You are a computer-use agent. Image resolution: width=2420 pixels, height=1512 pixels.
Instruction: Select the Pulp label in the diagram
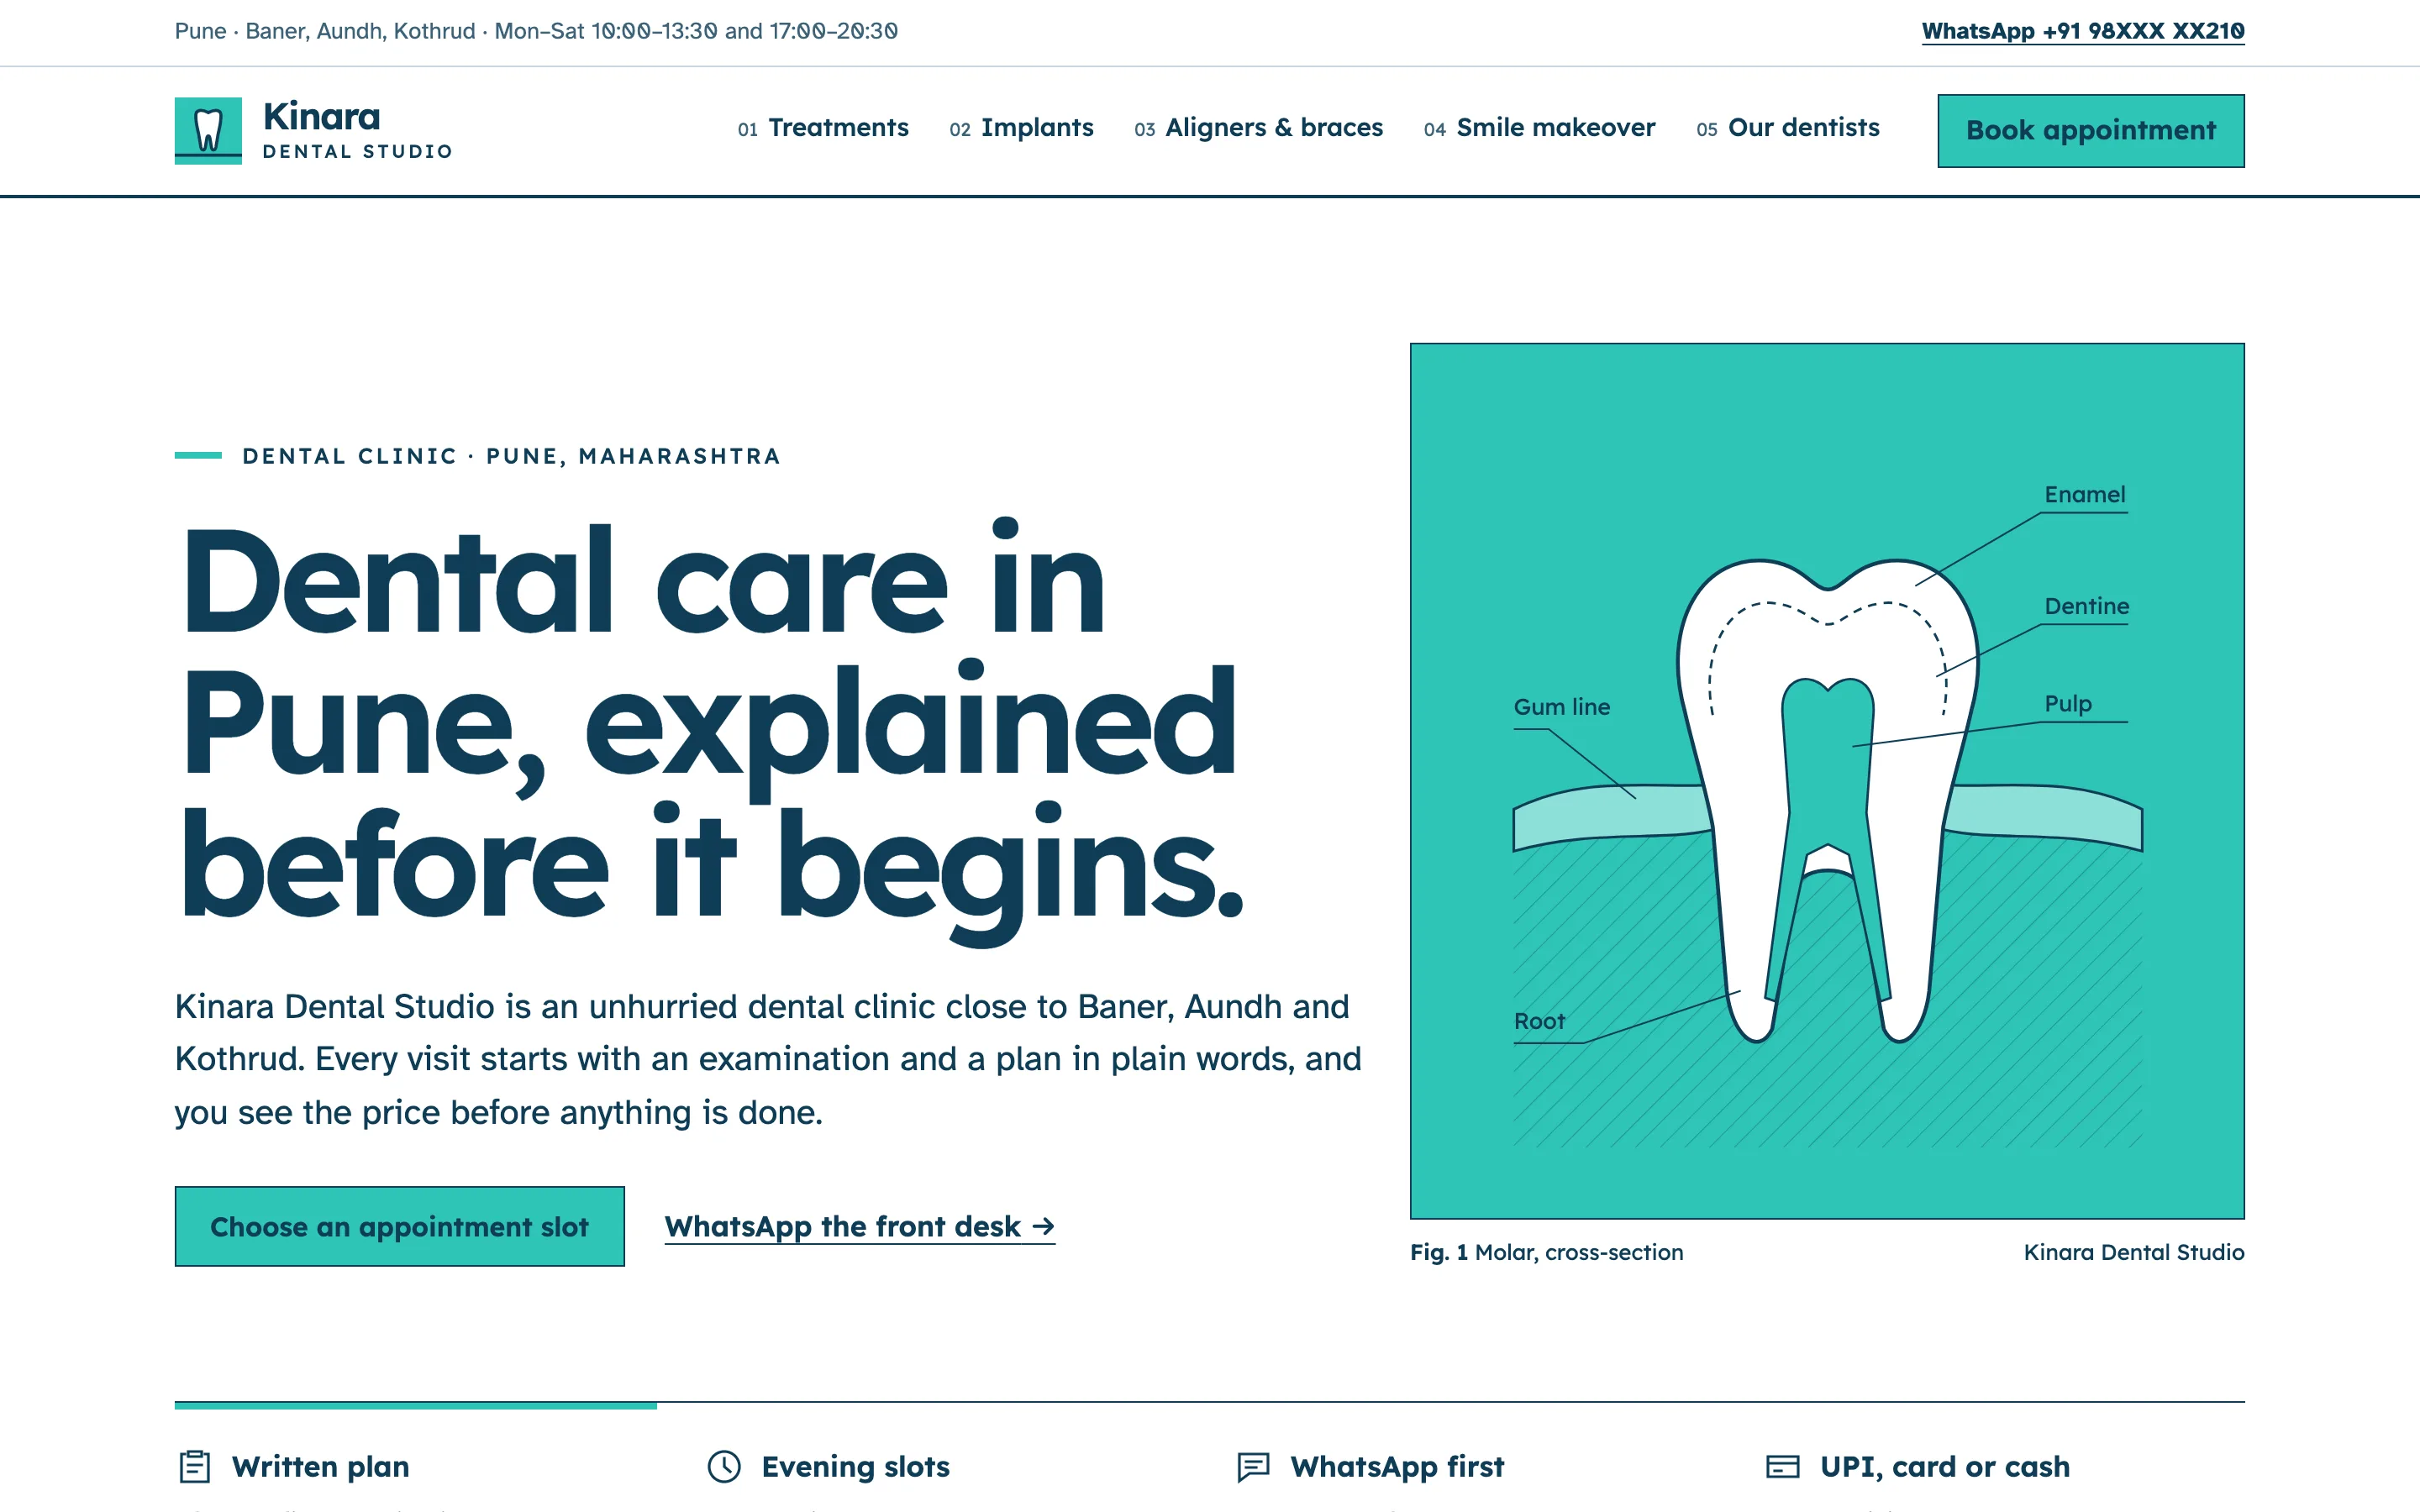coord(2067,704)
